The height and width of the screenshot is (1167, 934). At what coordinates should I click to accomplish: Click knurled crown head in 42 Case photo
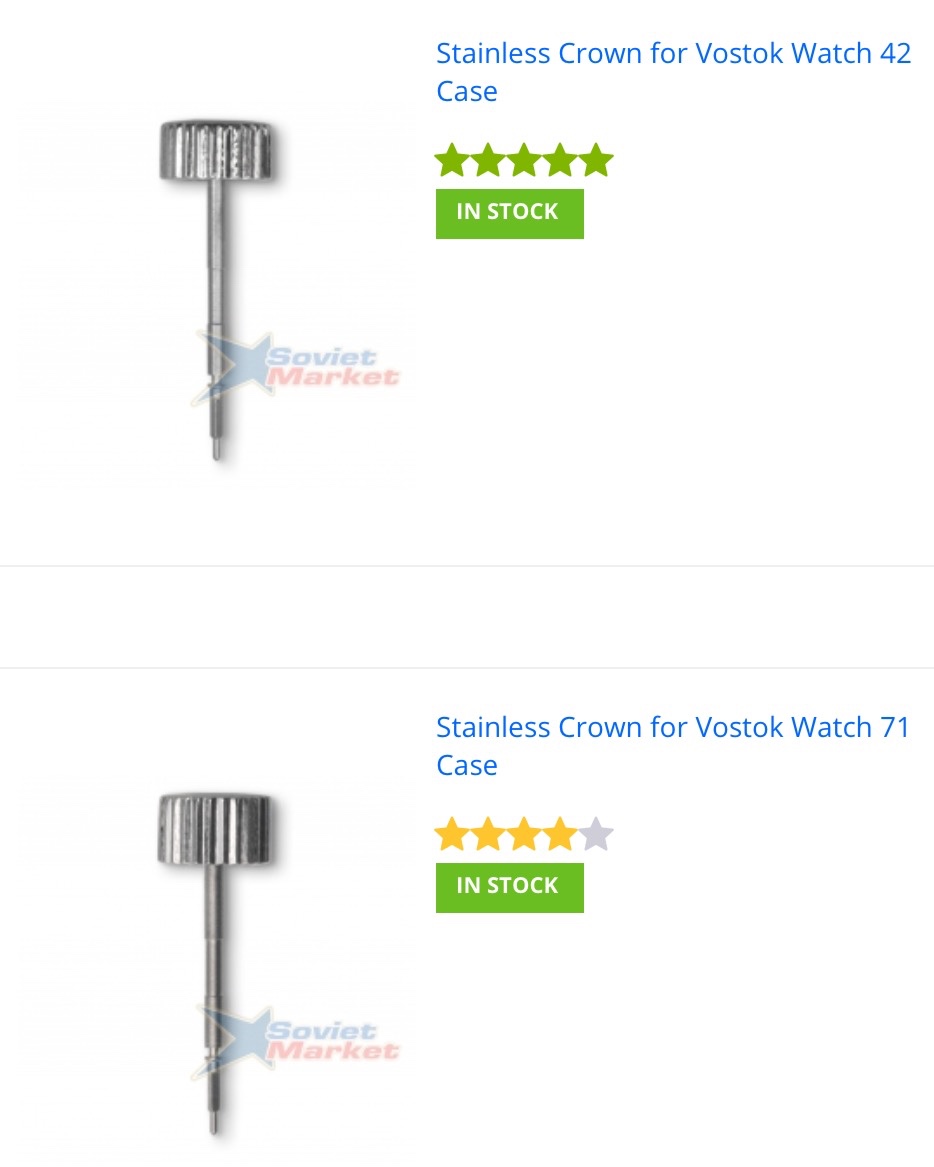(216, 150)
